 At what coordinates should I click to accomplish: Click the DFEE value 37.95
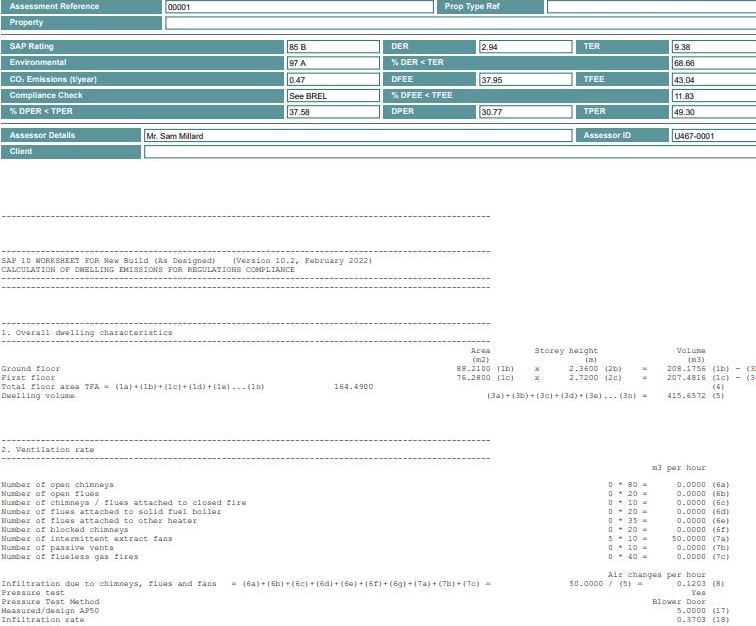coord(526,80)
